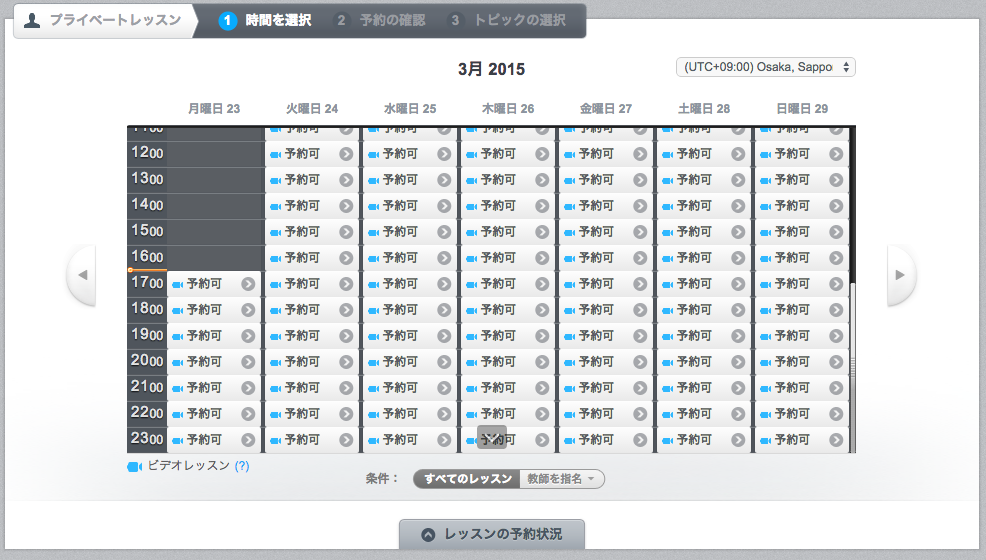Click arrow icon for Monday 17:00 slot
The width and height of the screenshot is (986, 560).
coord(248,284)
